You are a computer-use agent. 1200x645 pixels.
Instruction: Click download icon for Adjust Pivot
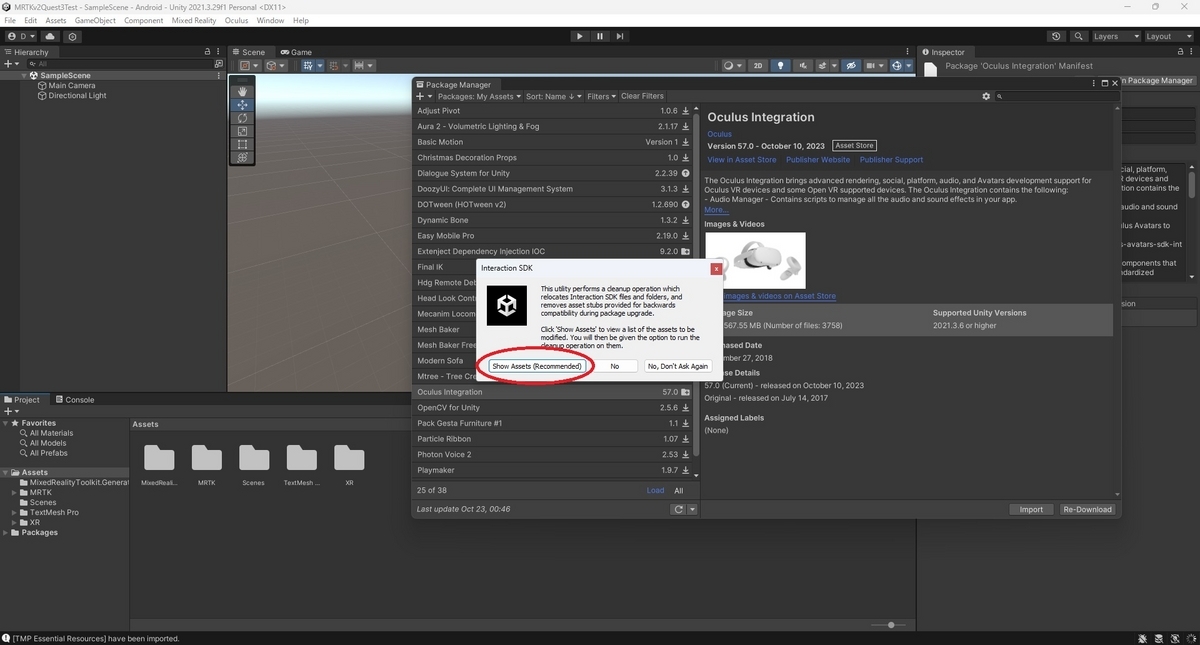click(x=686, y=111)
